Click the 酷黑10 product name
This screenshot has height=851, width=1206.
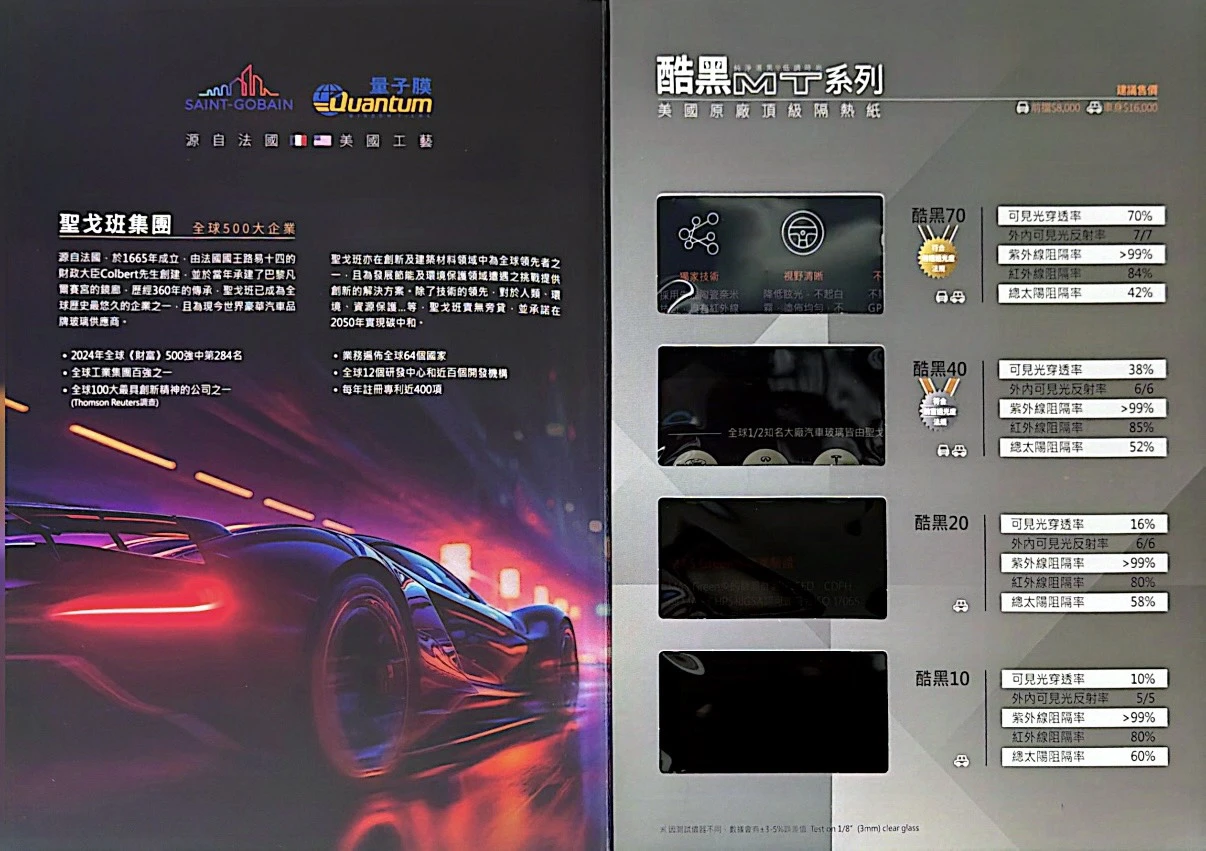[x=942, y=678]
